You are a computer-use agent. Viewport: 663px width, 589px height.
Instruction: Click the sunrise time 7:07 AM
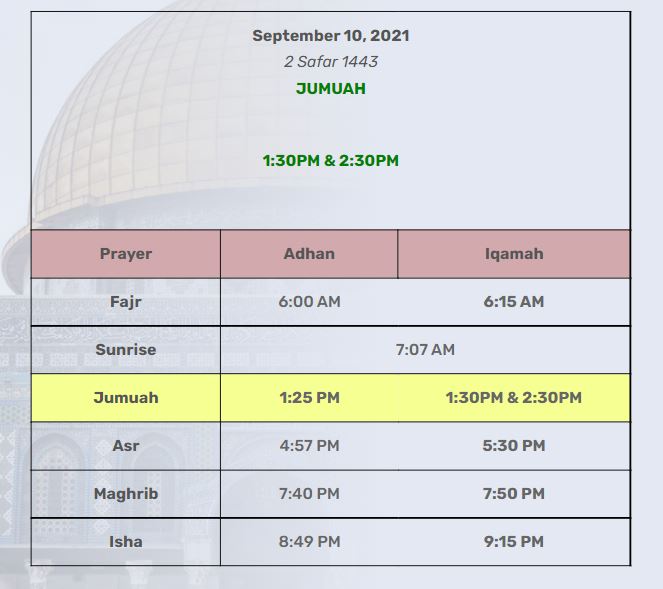[x=425, y=350]
